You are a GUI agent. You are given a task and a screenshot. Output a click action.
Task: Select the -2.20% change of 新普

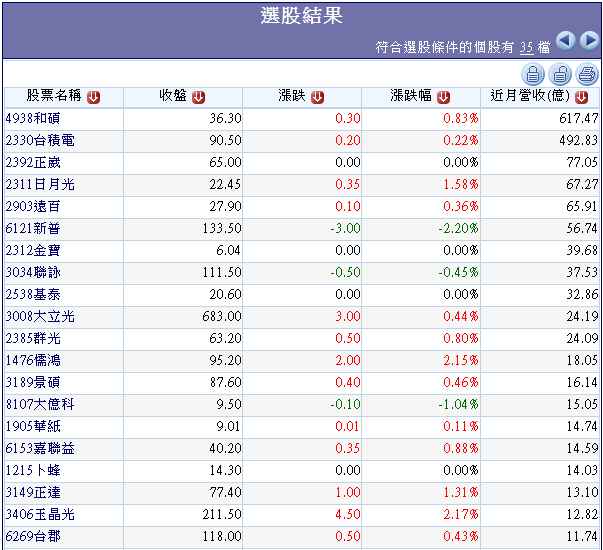click(458, 228)
